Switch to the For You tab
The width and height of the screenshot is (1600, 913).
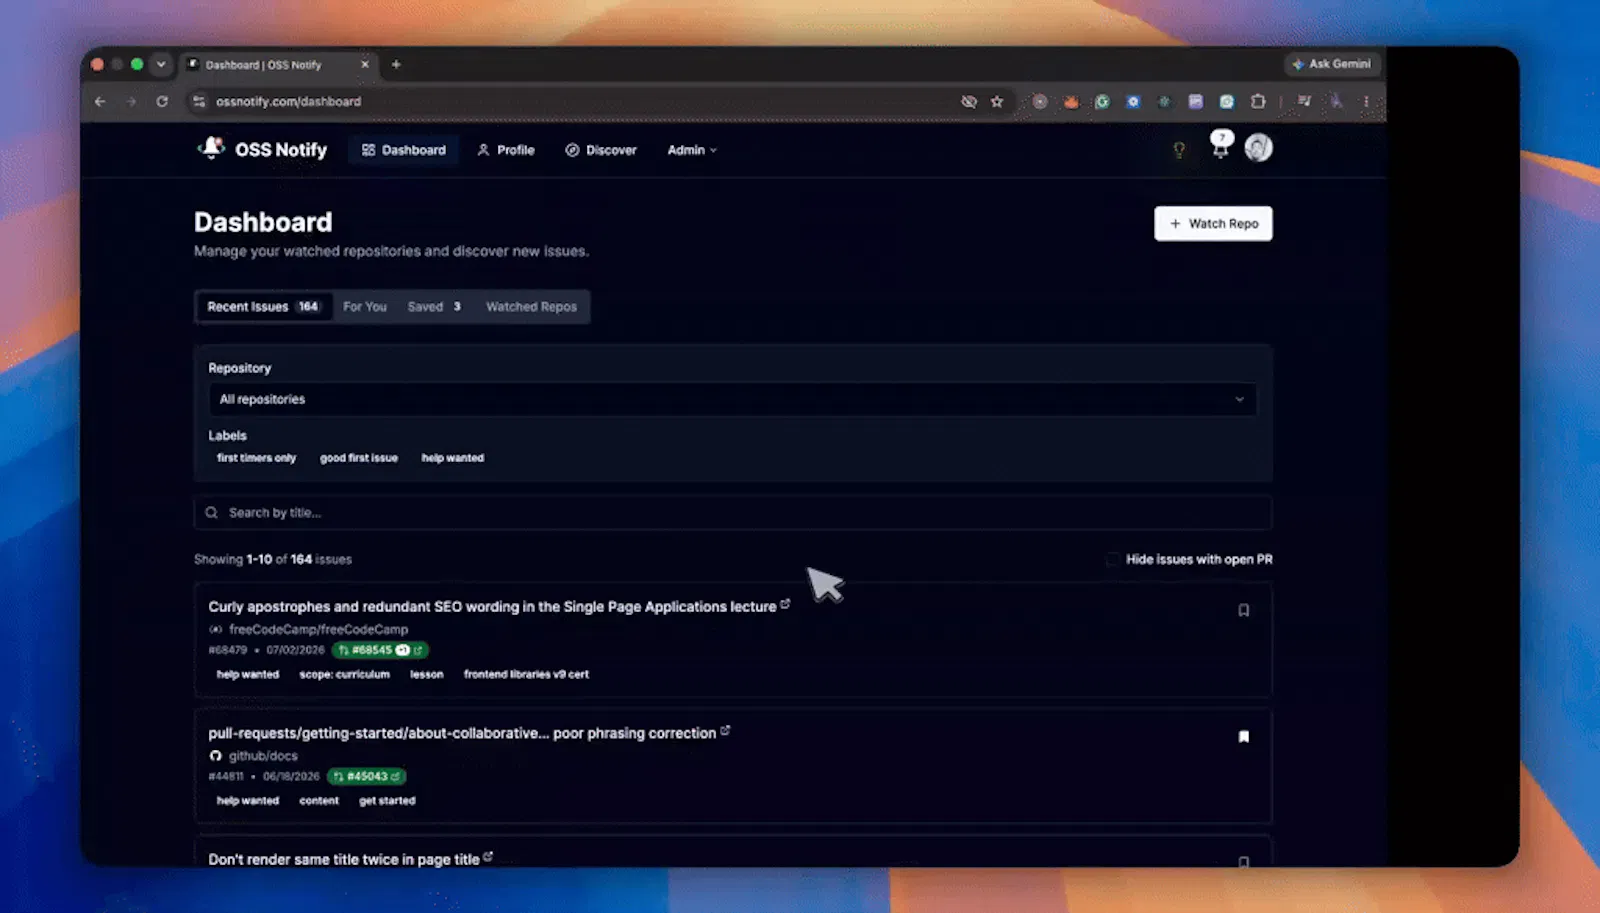click(x=365, y=307)
